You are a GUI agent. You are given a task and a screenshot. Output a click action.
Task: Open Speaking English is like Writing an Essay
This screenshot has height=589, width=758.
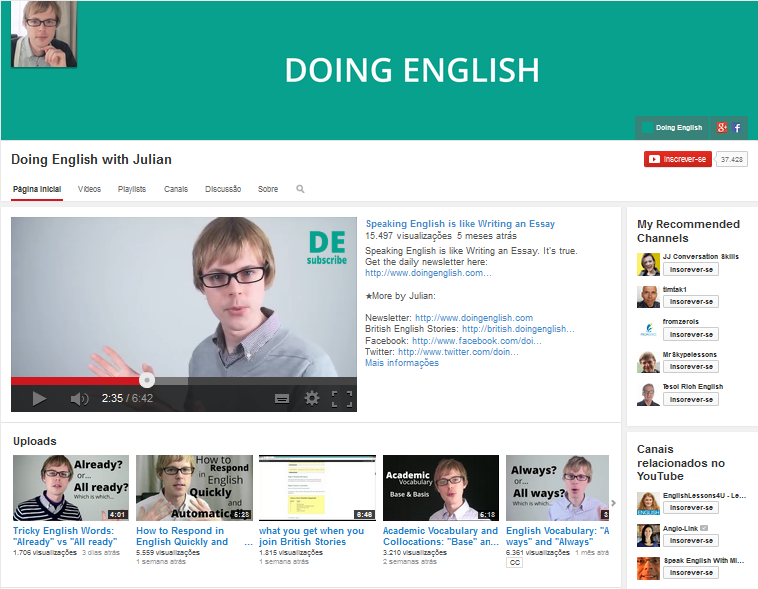(460, 224)
